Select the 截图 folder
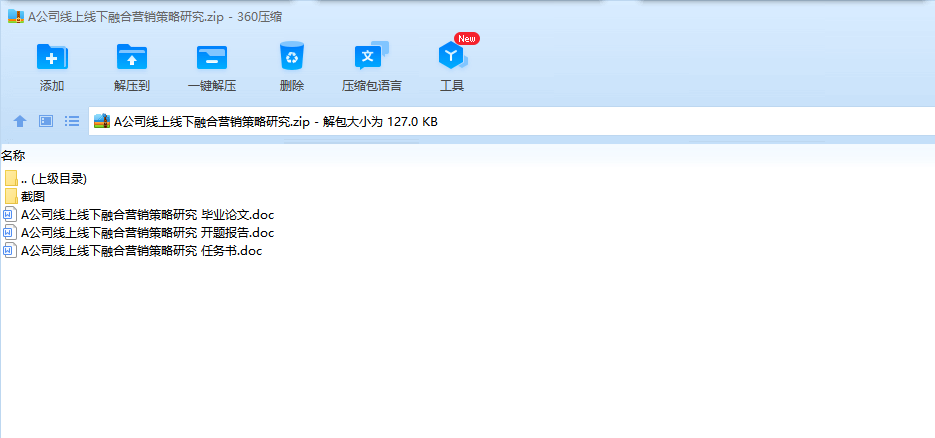The width and height of the screenshot is (935, 438). click(24, 196)
